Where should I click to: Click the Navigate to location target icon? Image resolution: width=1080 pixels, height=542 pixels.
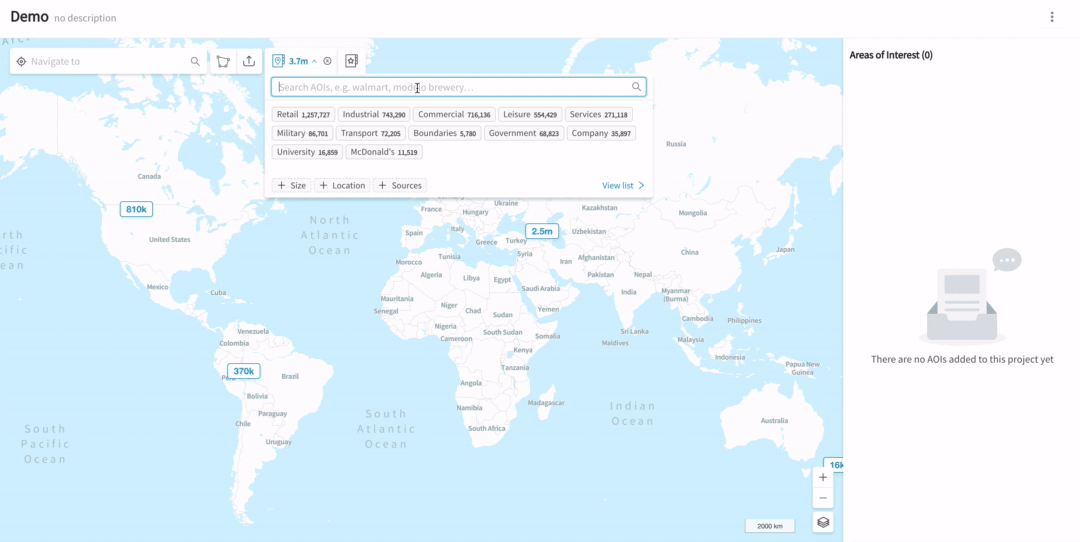coord(21,61)
